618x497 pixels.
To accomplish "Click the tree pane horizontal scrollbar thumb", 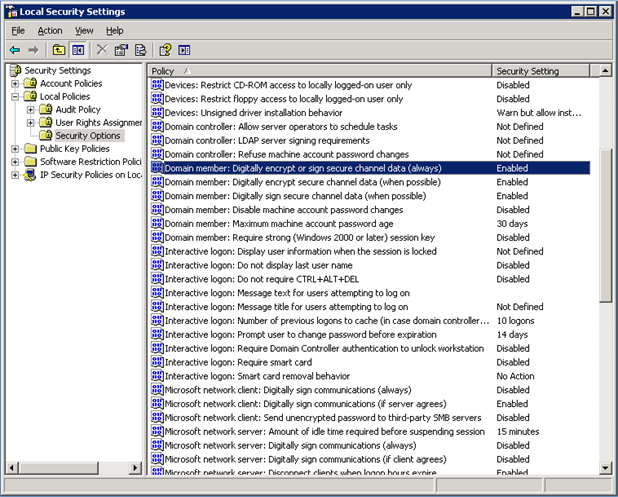I will pos(58,468).
